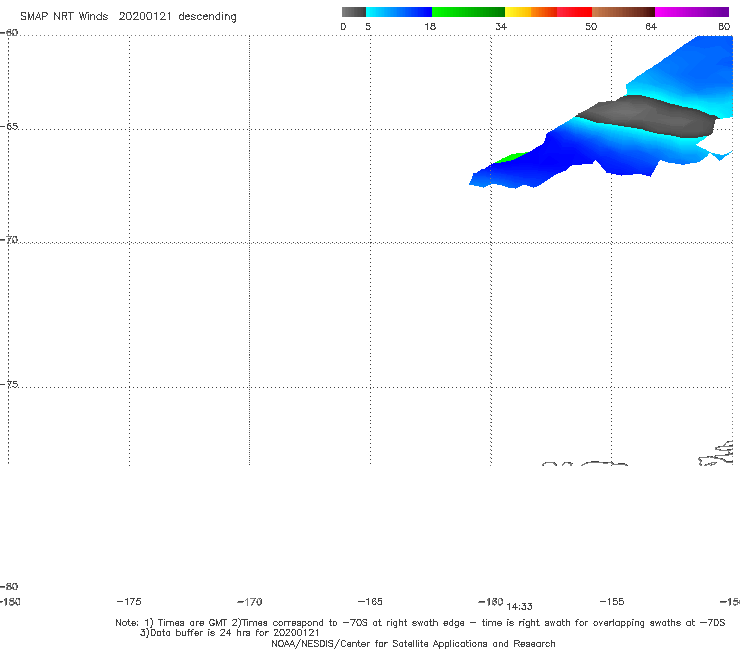
Task: Click the latitude axis label "-65"
Action: 9,127
